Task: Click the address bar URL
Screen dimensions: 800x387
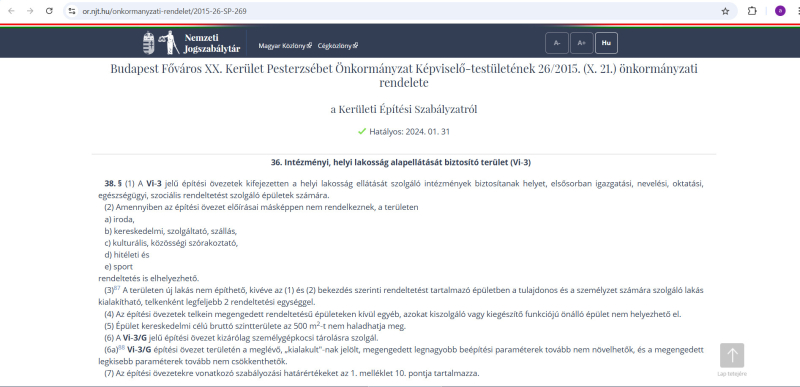Action: pyautogui.click(x=165, y=11)
